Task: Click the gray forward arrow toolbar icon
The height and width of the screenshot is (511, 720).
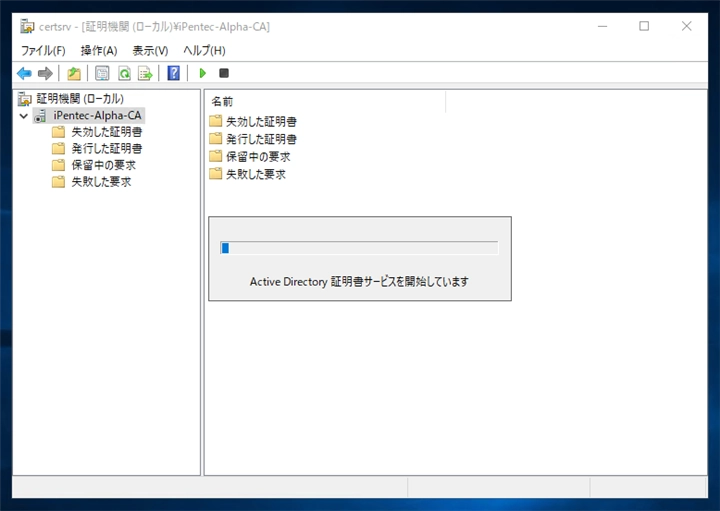Action: [45, 73]
